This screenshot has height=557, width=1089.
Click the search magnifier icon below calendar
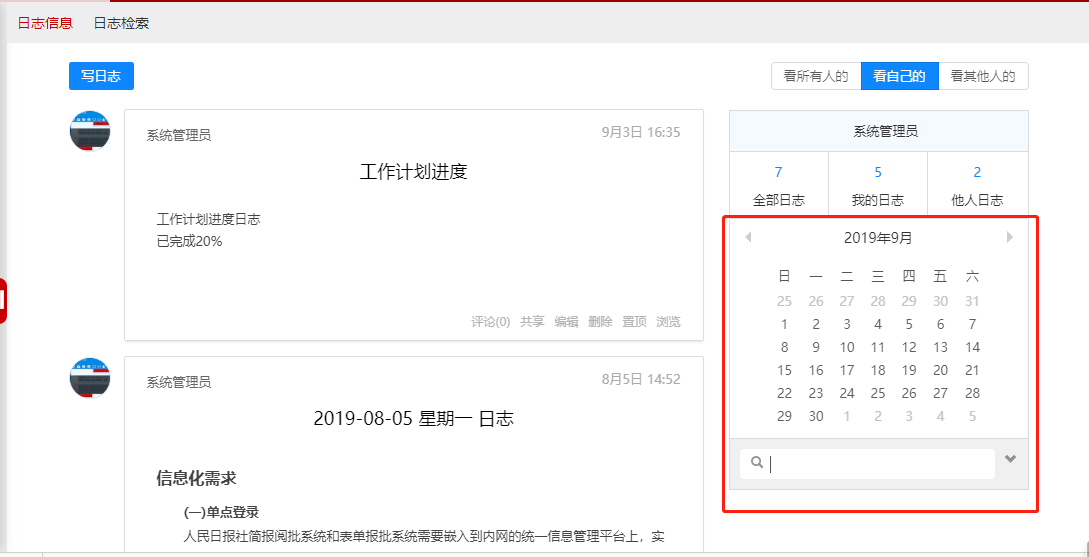[757, 463]
